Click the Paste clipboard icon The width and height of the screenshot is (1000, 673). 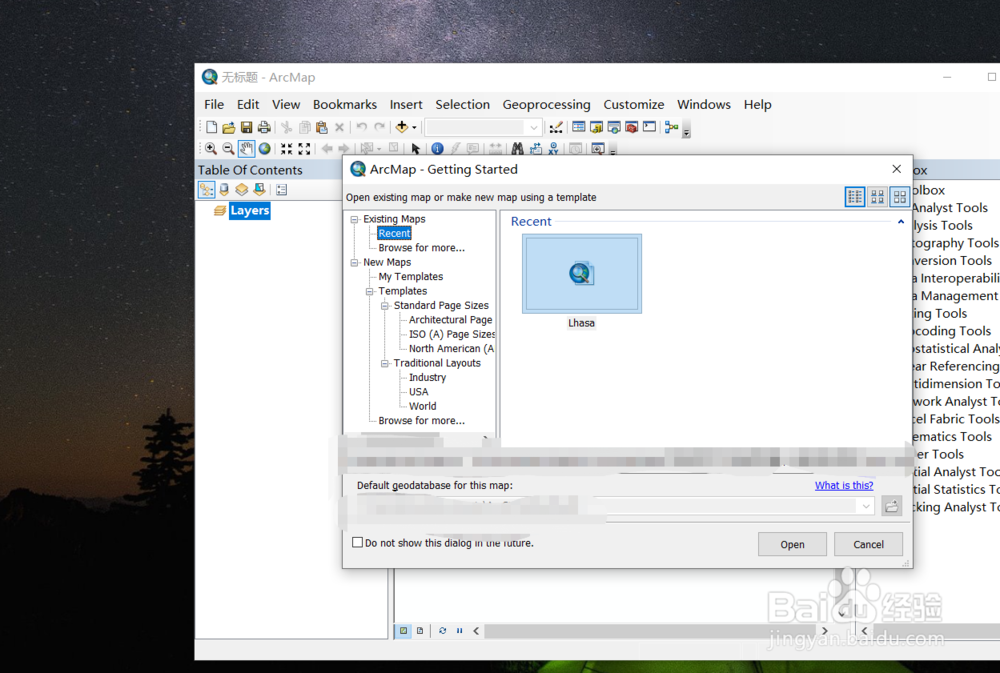[322, 128]
